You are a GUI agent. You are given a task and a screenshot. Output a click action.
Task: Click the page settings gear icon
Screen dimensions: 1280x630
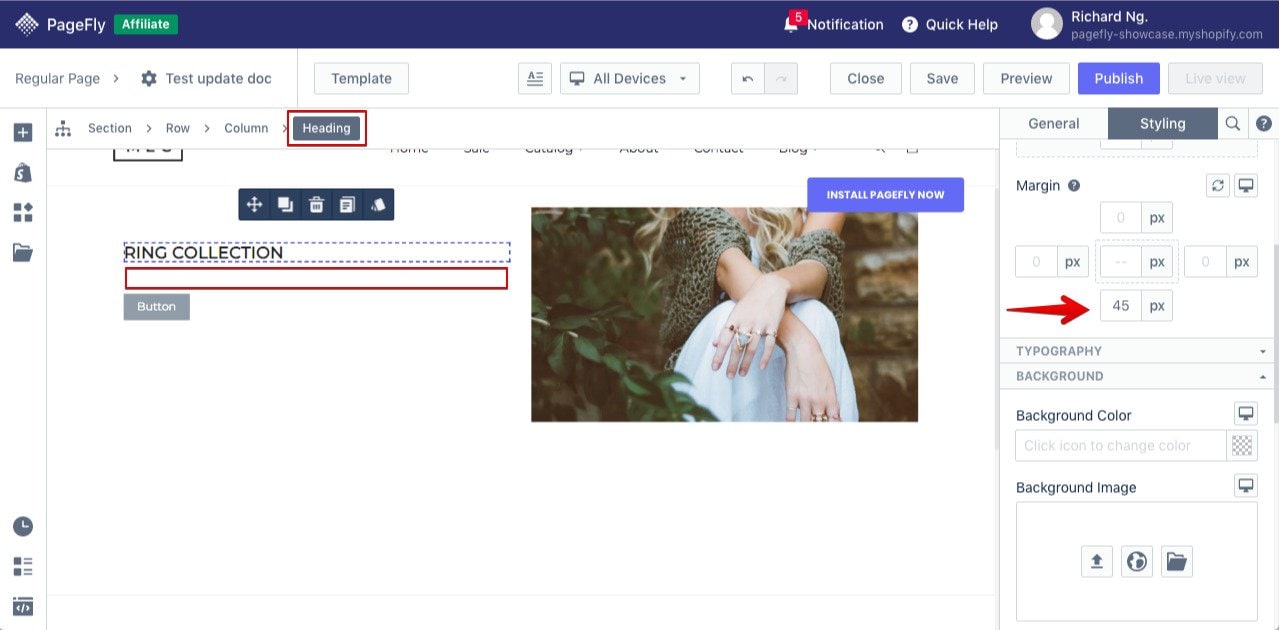pos(149,78)
